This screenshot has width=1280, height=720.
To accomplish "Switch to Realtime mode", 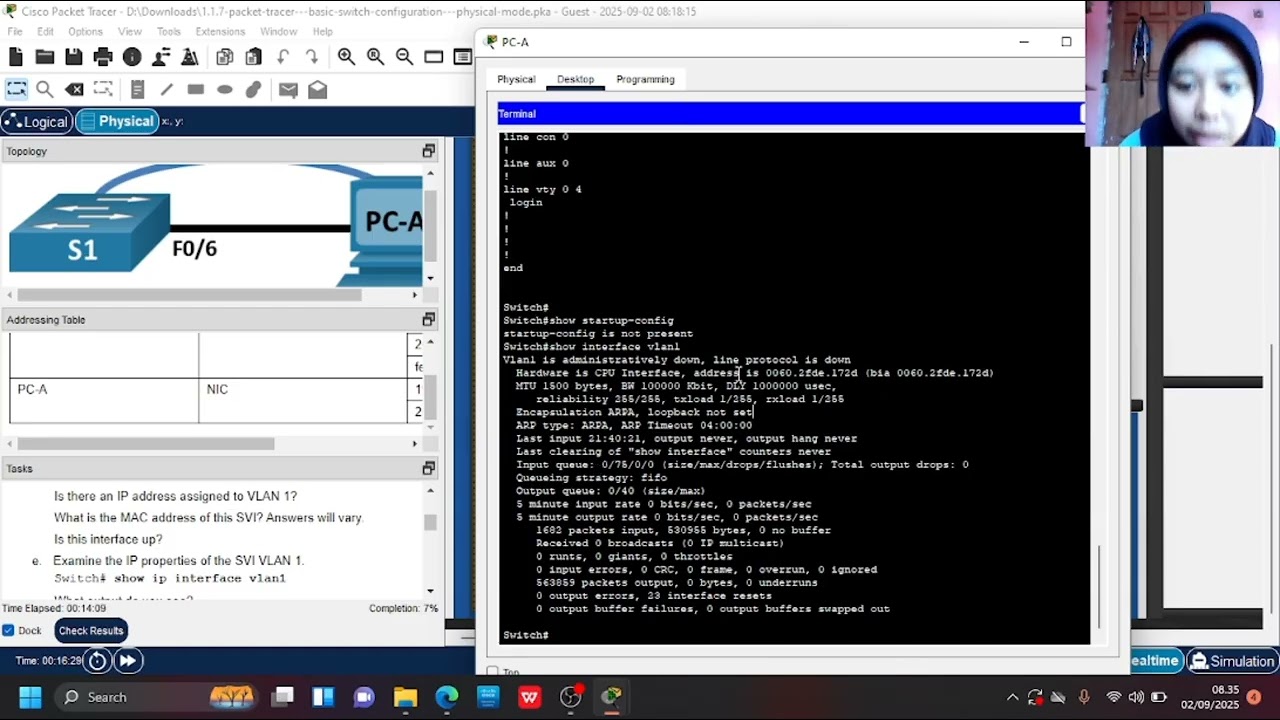I will (1155, 661).
